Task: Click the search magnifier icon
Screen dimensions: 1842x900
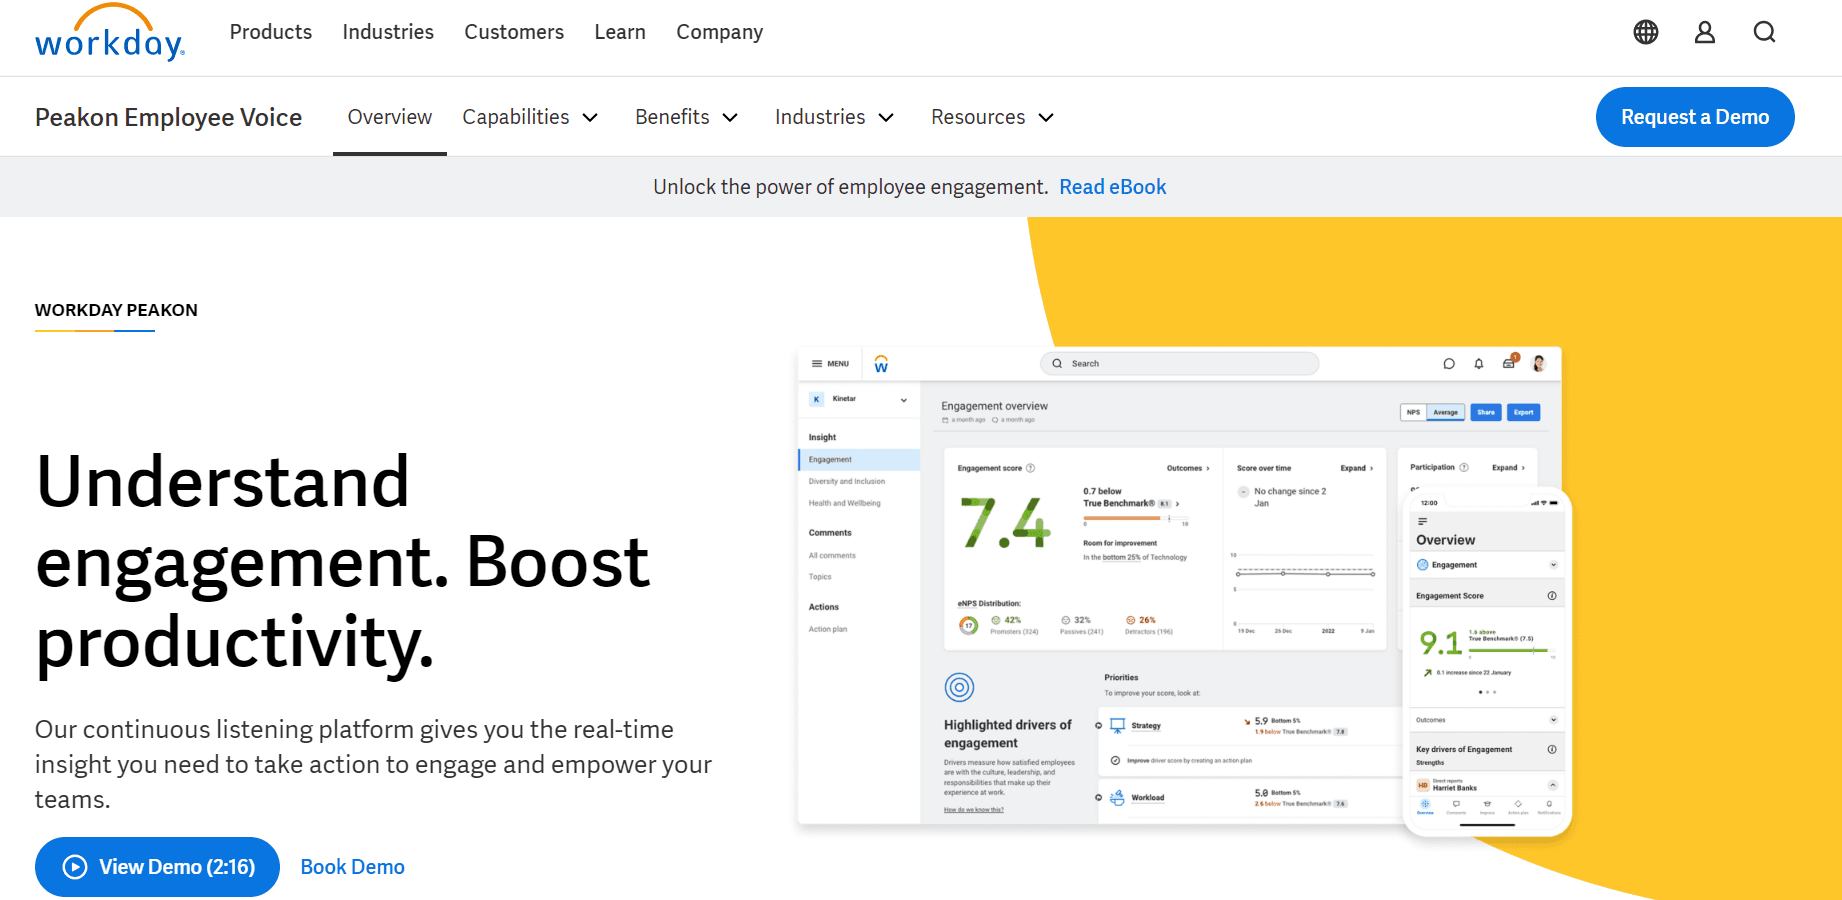Action: tap(1765, 32)
